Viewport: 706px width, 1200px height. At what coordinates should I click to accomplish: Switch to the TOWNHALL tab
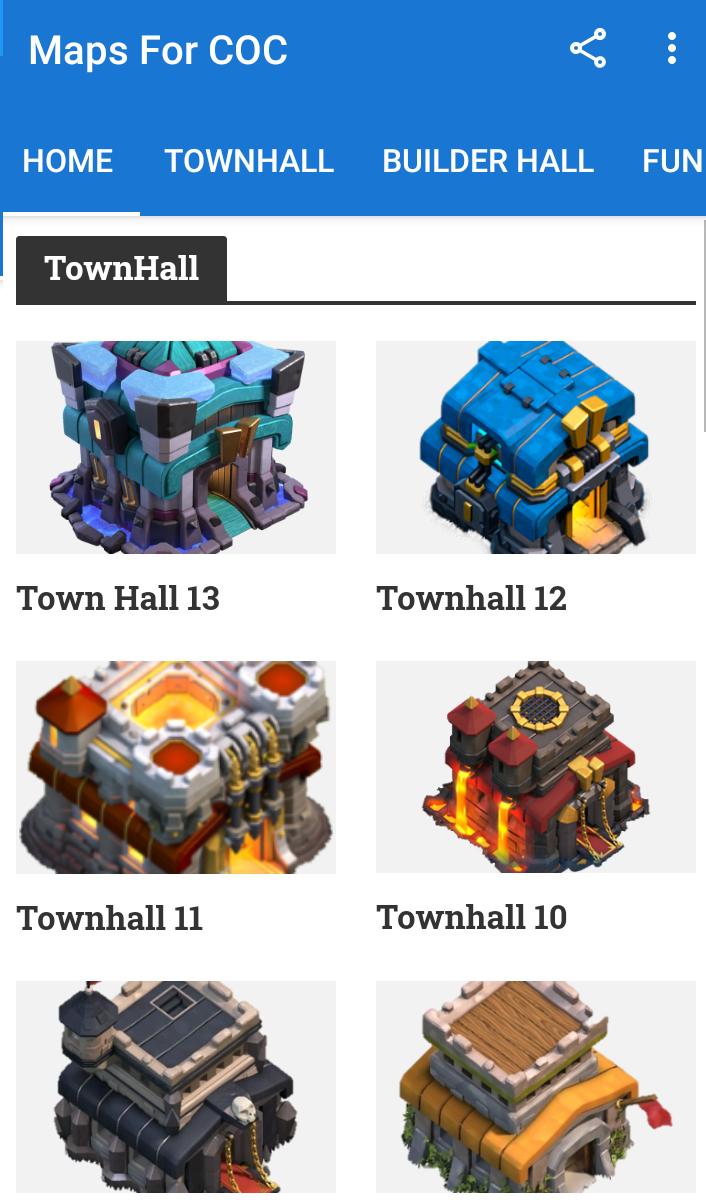249,161
